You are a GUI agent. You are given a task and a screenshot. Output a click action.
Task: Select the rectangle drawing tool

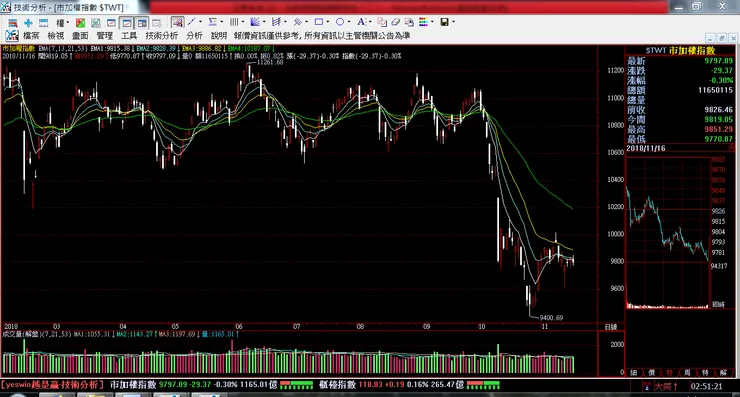pos(319,22)
